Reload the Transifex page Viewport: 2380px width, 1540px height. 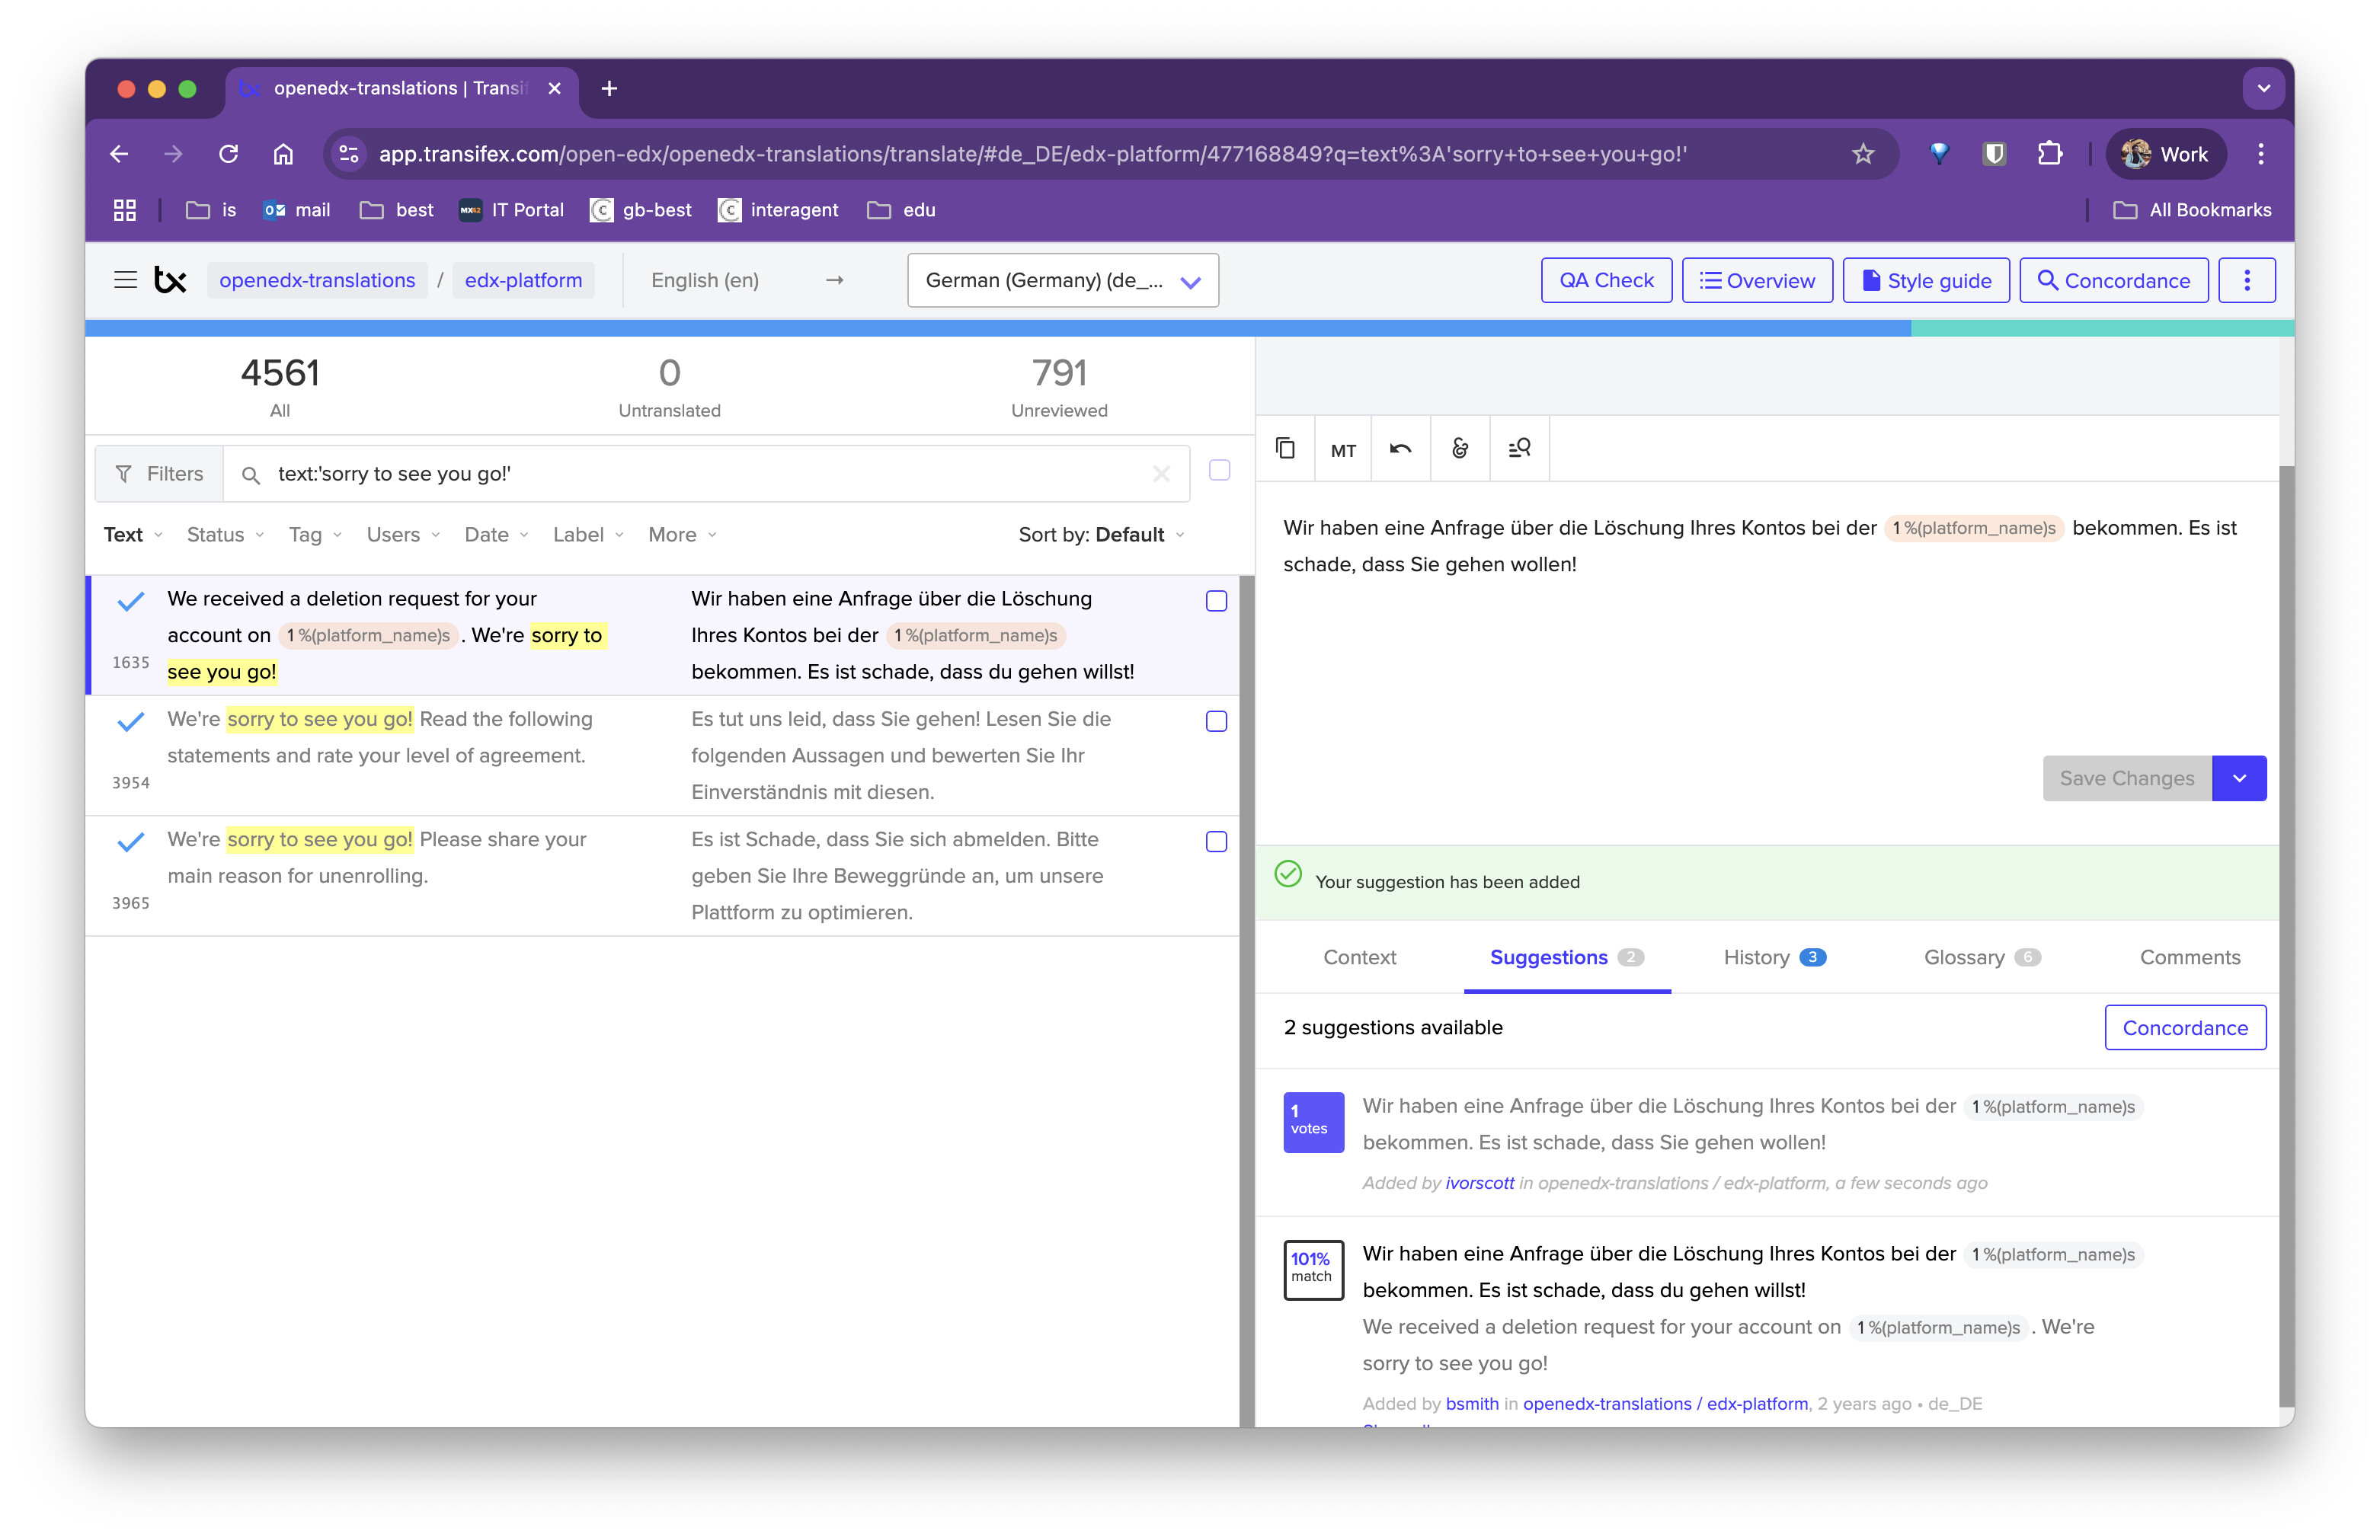[229, 154]
